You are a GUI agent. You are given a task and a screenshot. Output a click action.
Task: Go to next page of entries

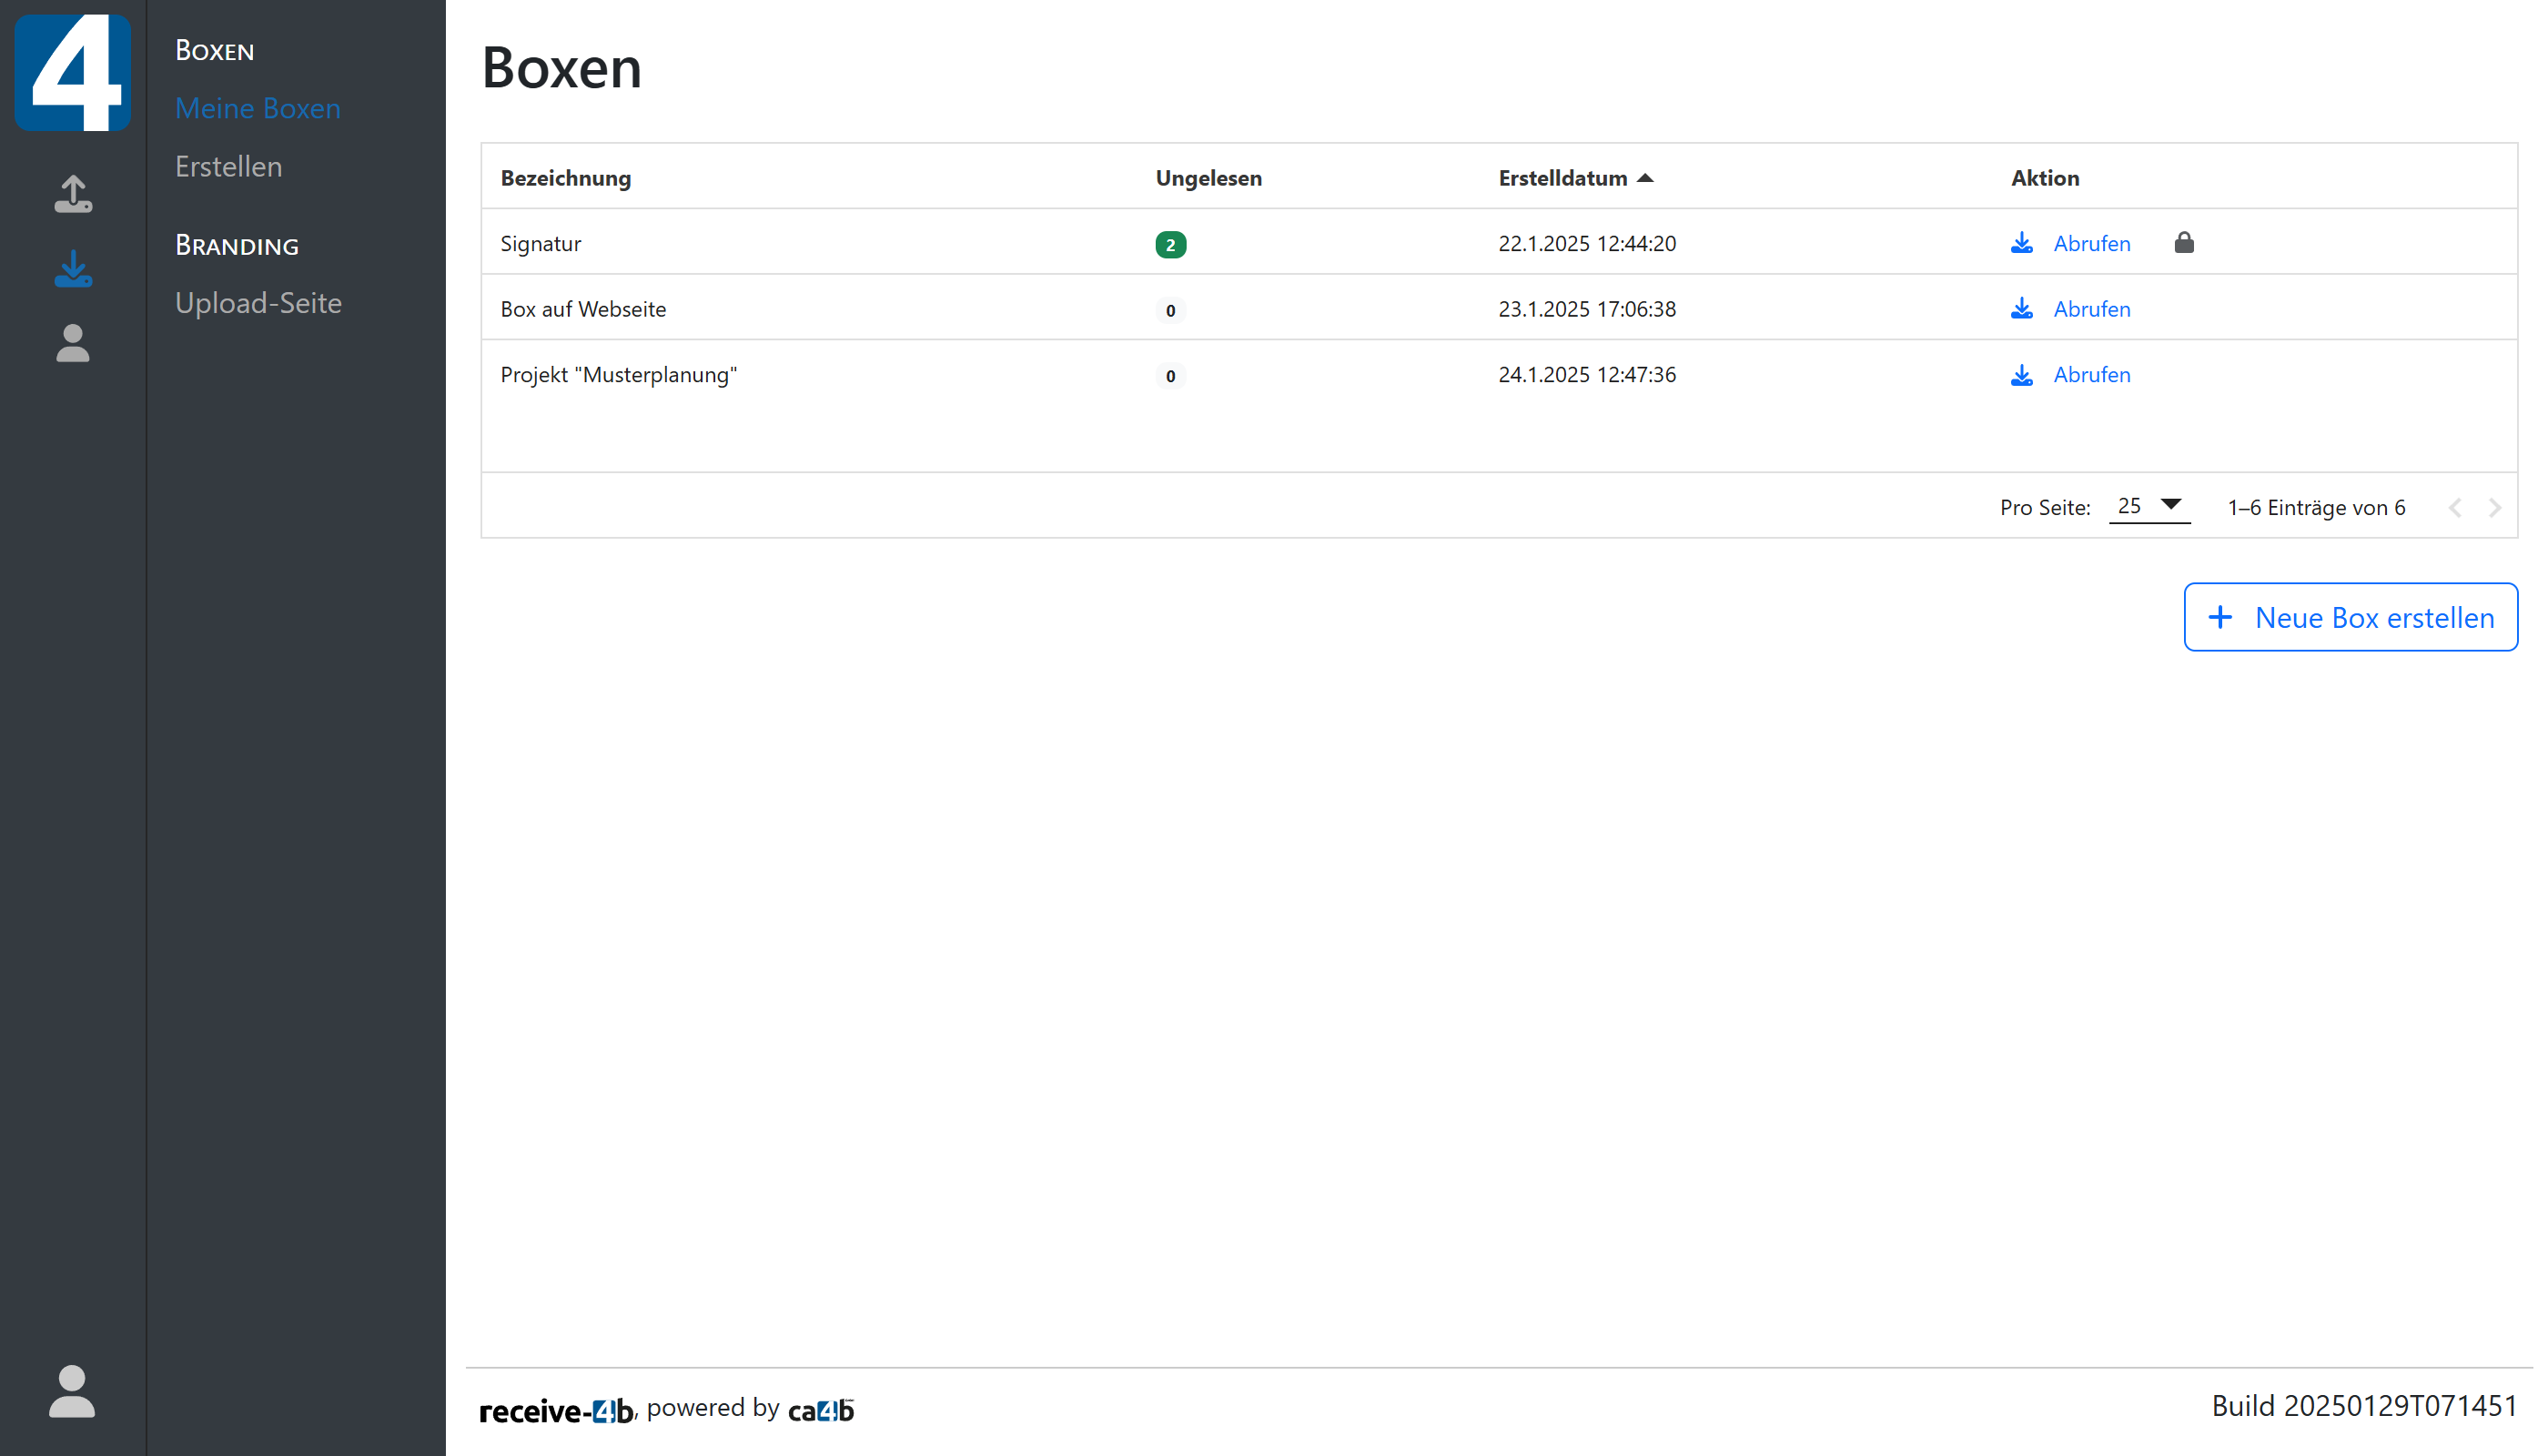pos(2495,508)
